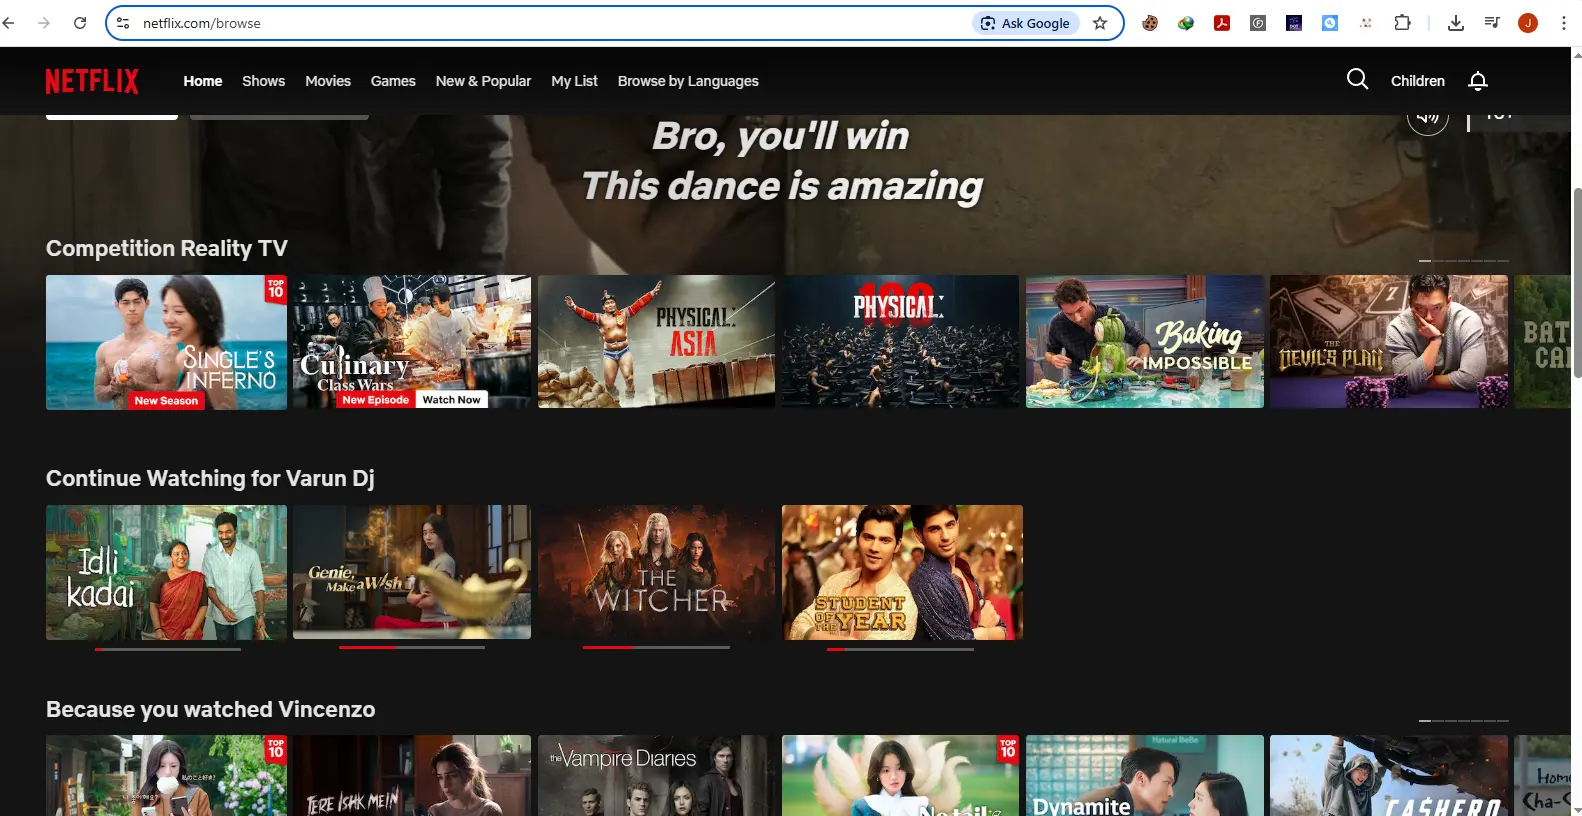
Task: Click the Idli Kadai progress bar
Action: click(x=168, y=649)
